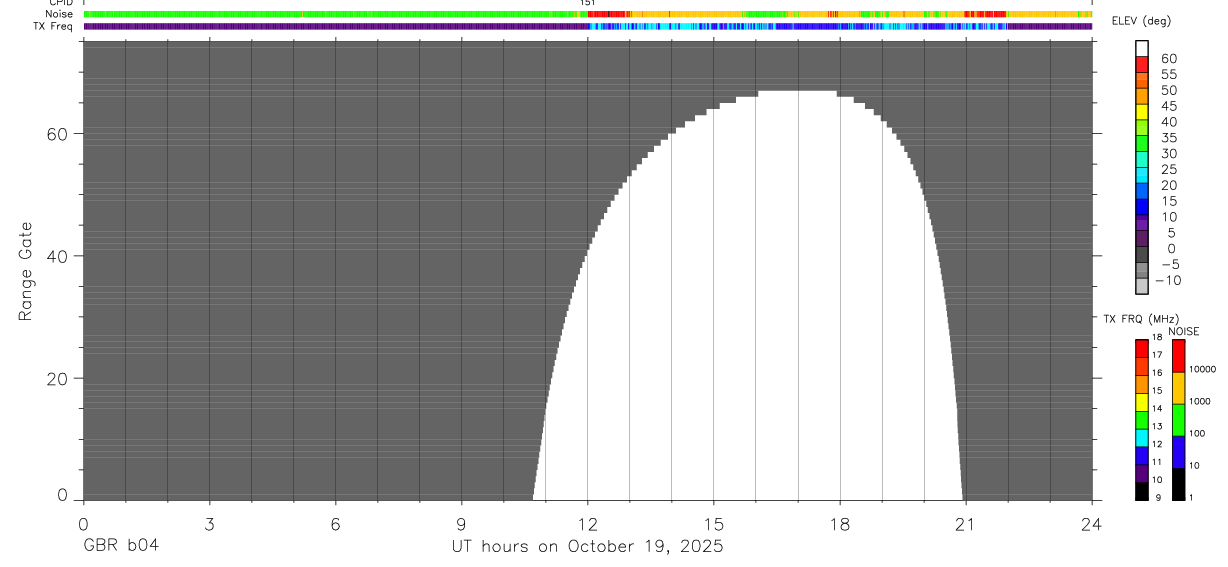Click 'UT hours on October 19, 2025' label
Viewport: 1228px width, 567px height.
click(587, 546)
